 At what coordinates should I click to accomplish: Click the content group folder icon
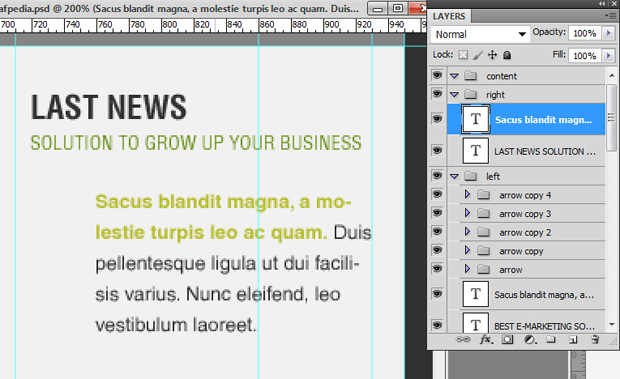[x=471, y=75]
